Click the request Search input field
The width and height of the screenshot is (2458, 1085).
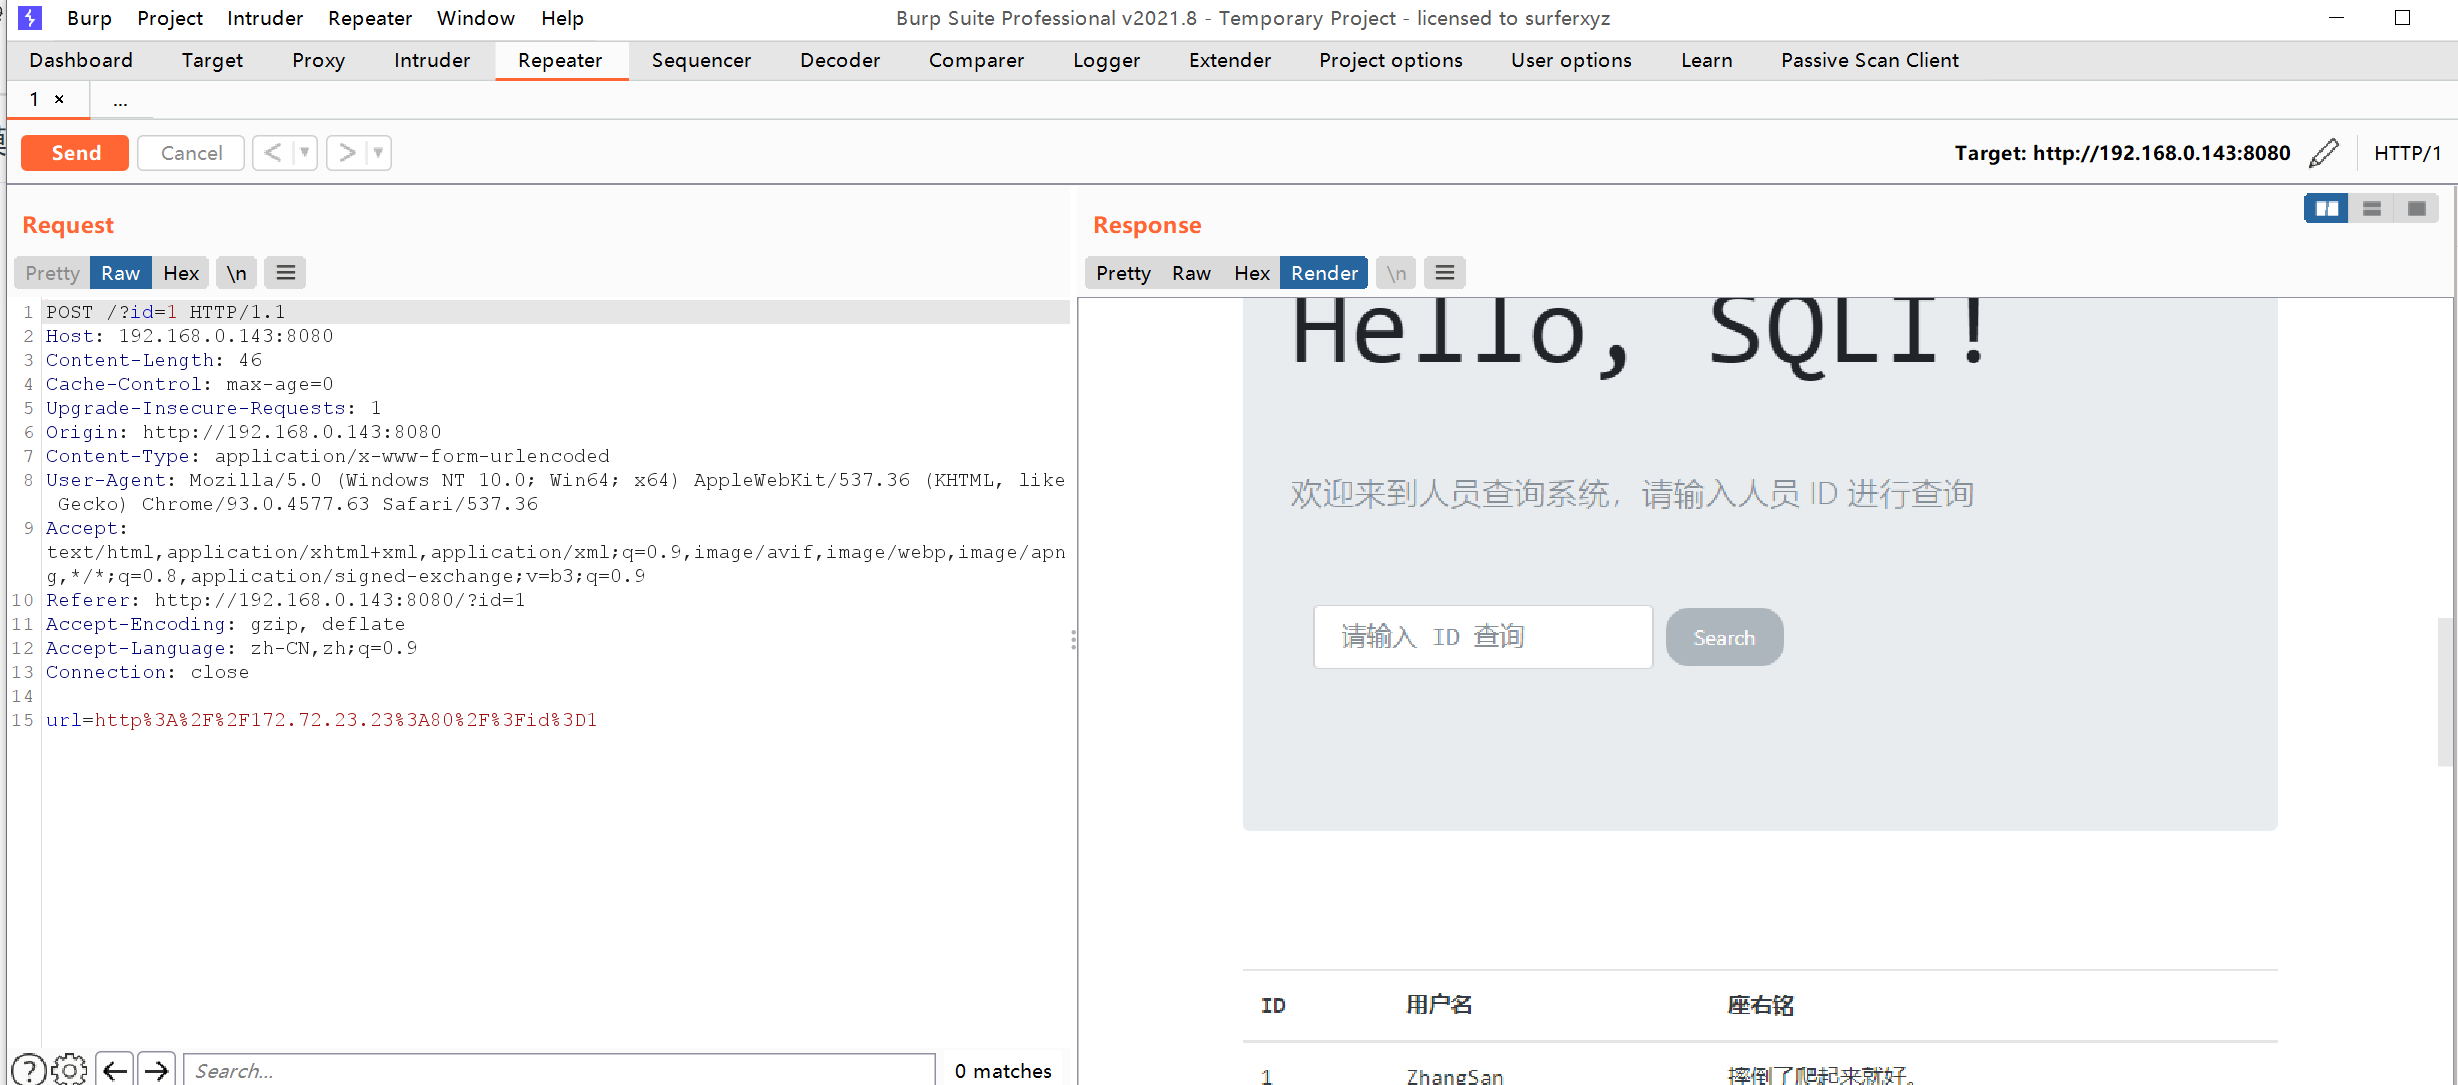[x=560, y=1070]
